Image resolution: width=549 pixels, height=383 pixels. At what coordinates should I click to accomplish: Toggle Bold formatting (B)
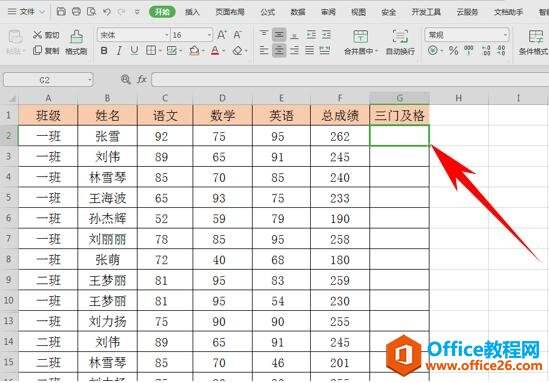click(104, 50)
